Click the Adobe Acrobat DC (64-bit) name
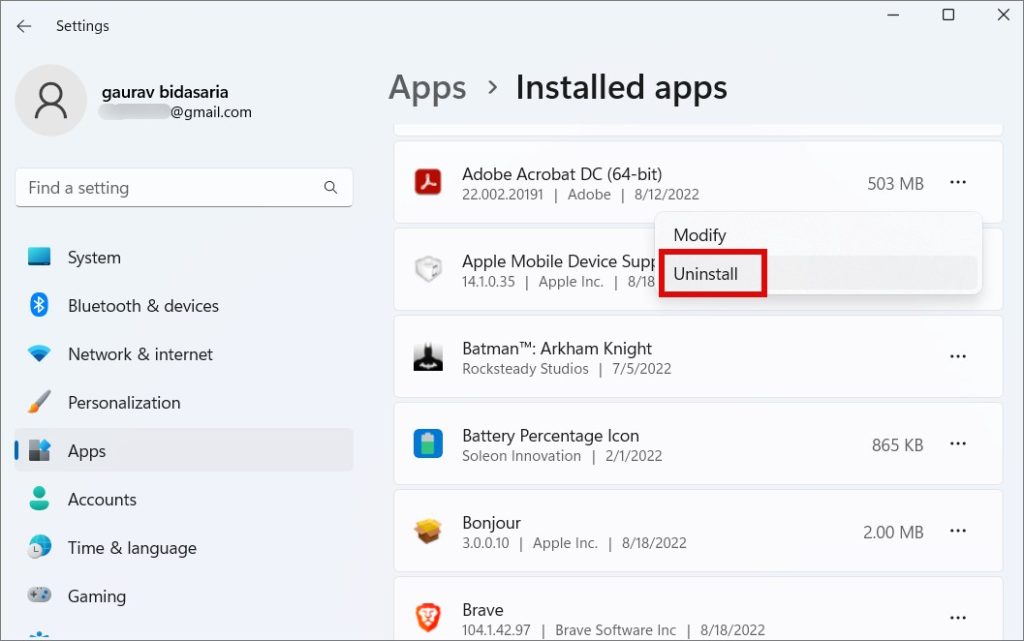 tap(562, 174)
